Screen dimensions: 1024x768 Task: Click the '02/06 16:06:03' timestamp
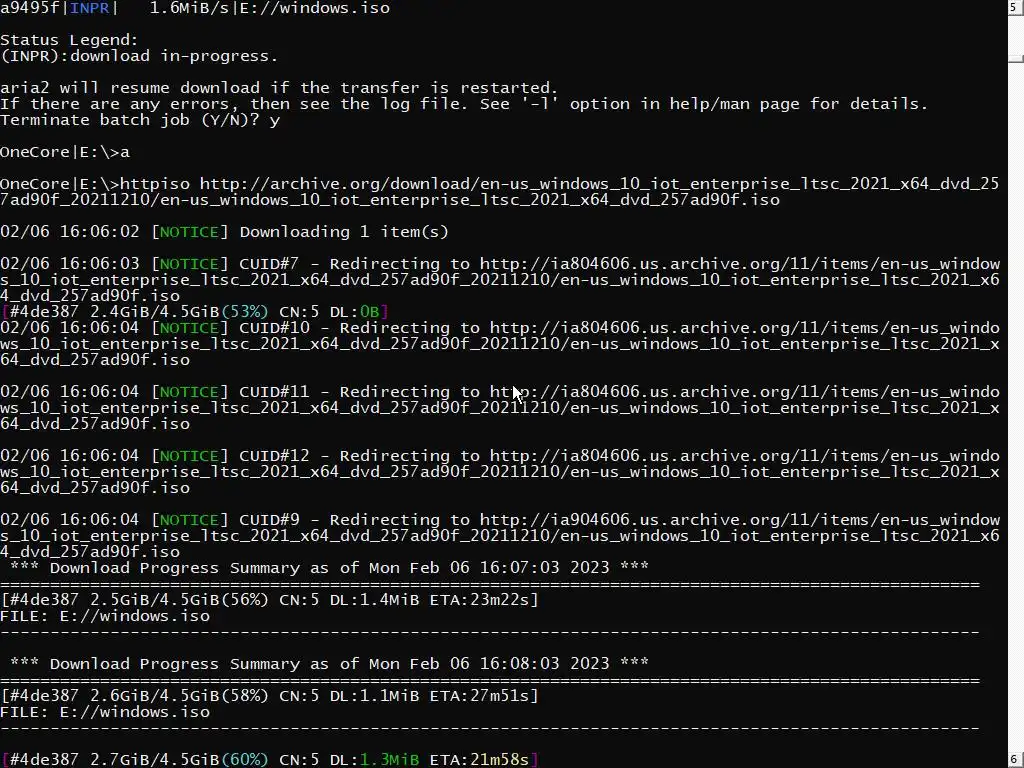pyautogui.click(x=69, y=264)
